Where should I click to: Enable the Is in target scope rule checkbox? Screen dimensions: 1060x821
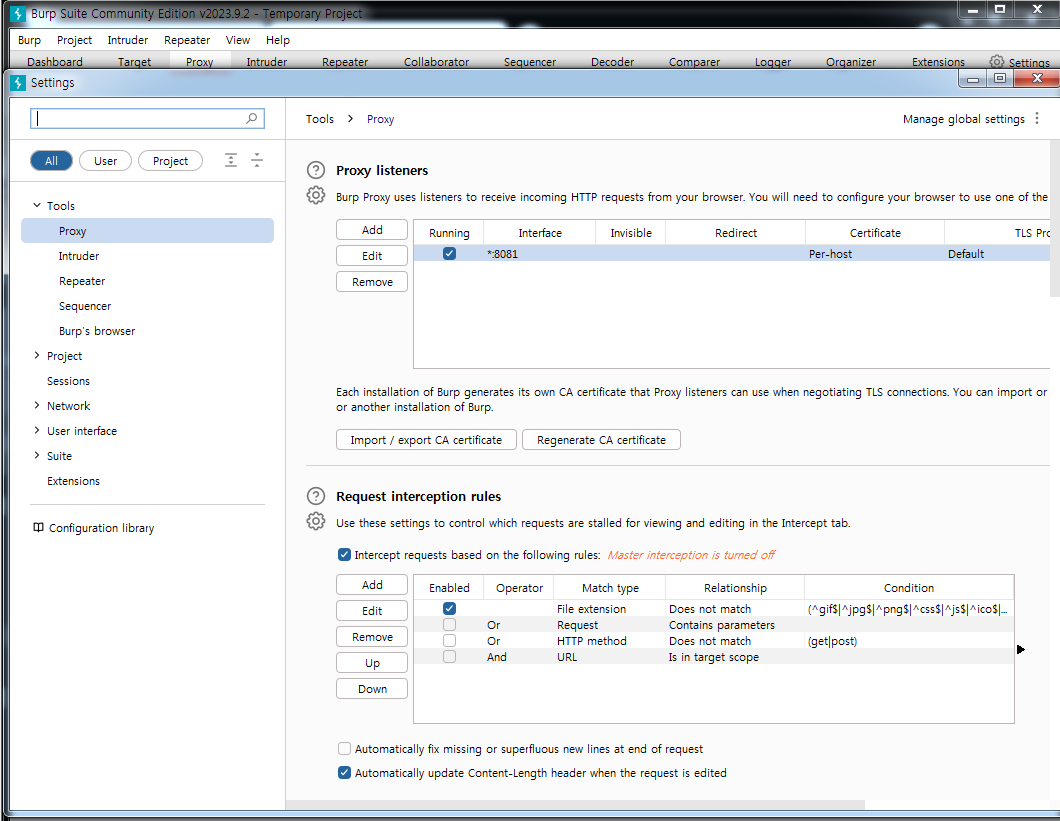(450, 657)
